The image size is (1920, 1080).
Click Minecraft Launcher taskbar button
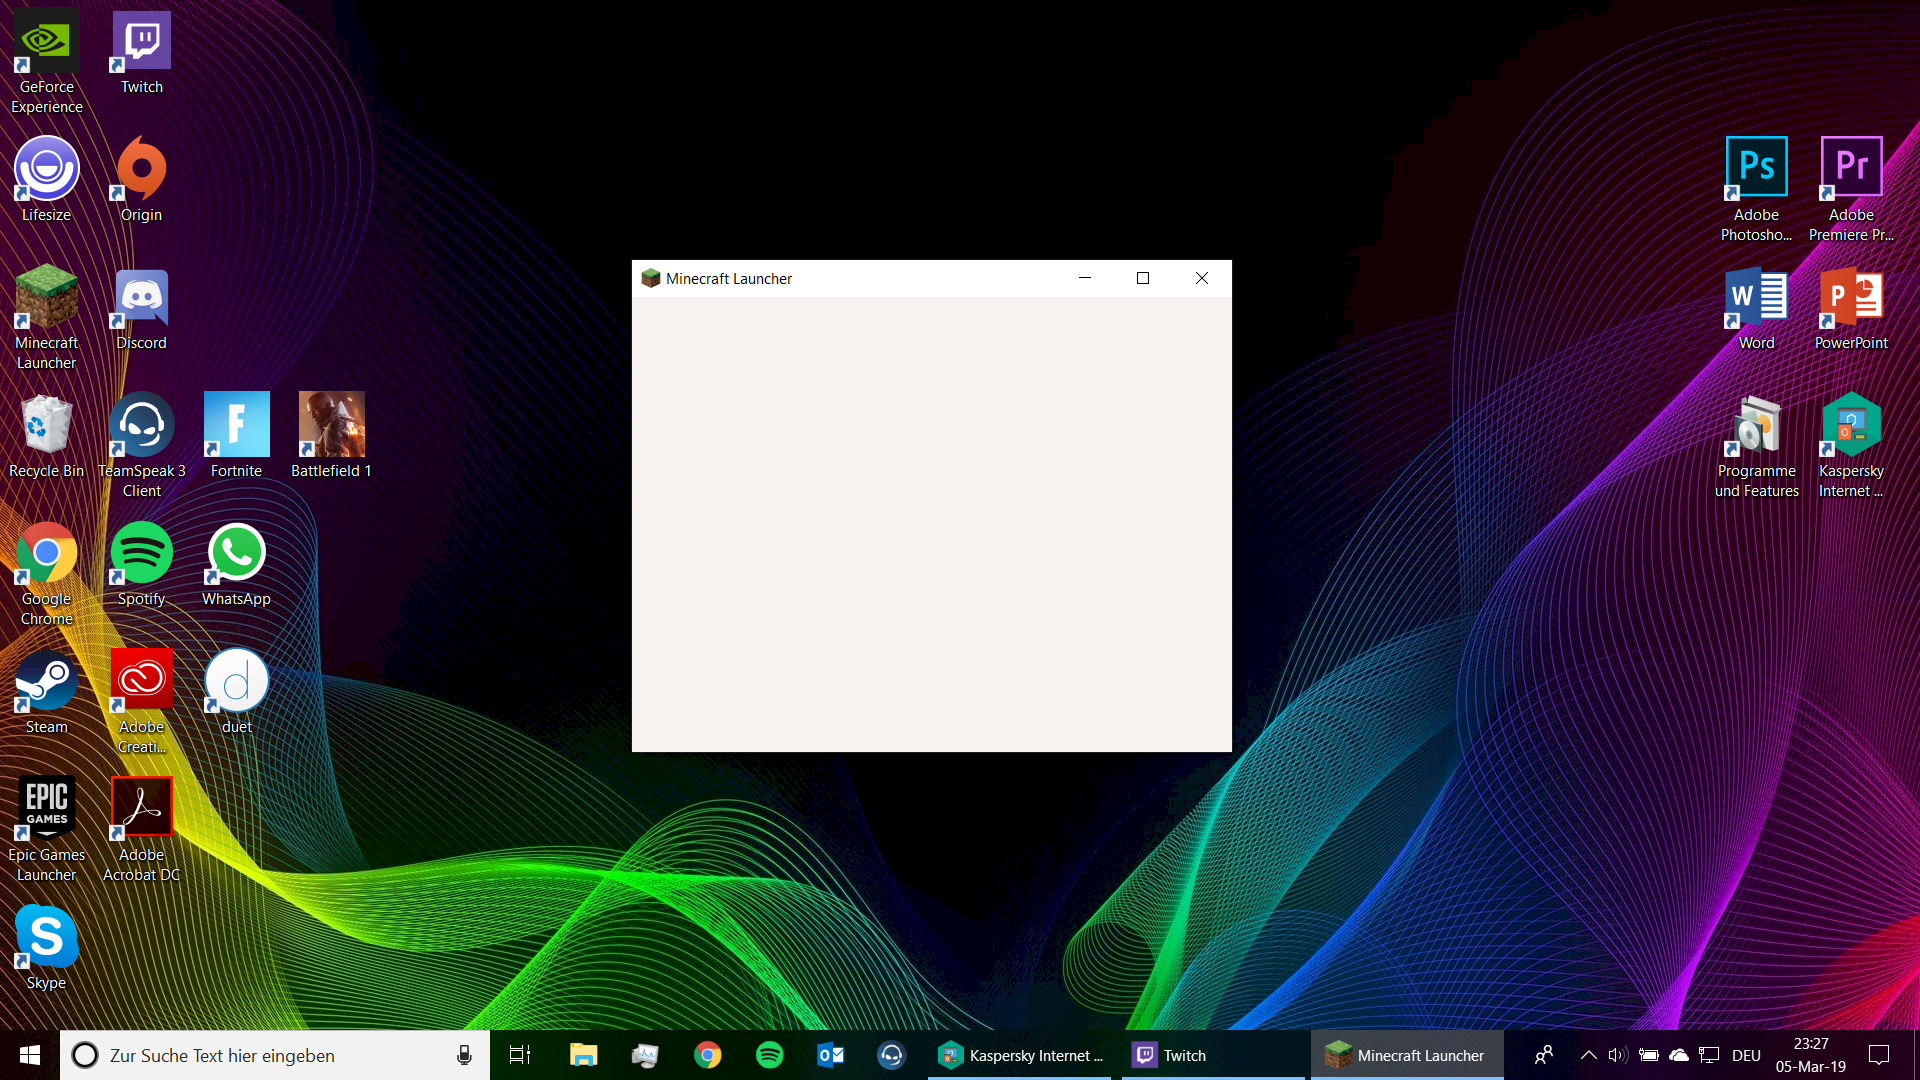point(1407,1055)
